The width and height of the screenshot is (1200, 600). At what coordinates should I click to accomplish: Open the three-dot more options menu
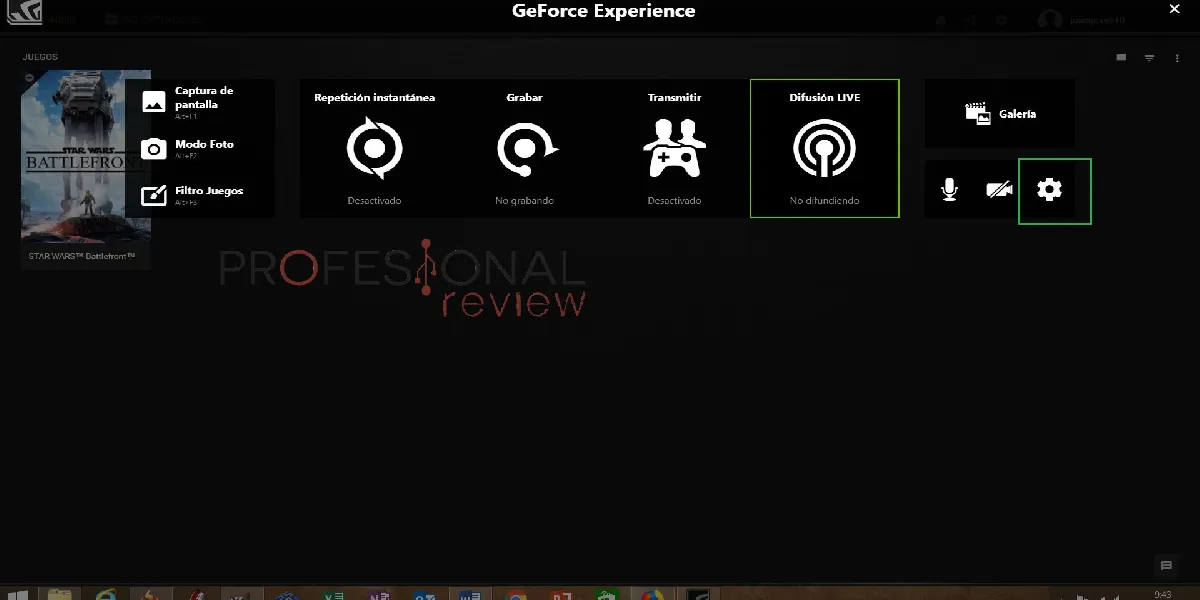tap(1178, 58)
